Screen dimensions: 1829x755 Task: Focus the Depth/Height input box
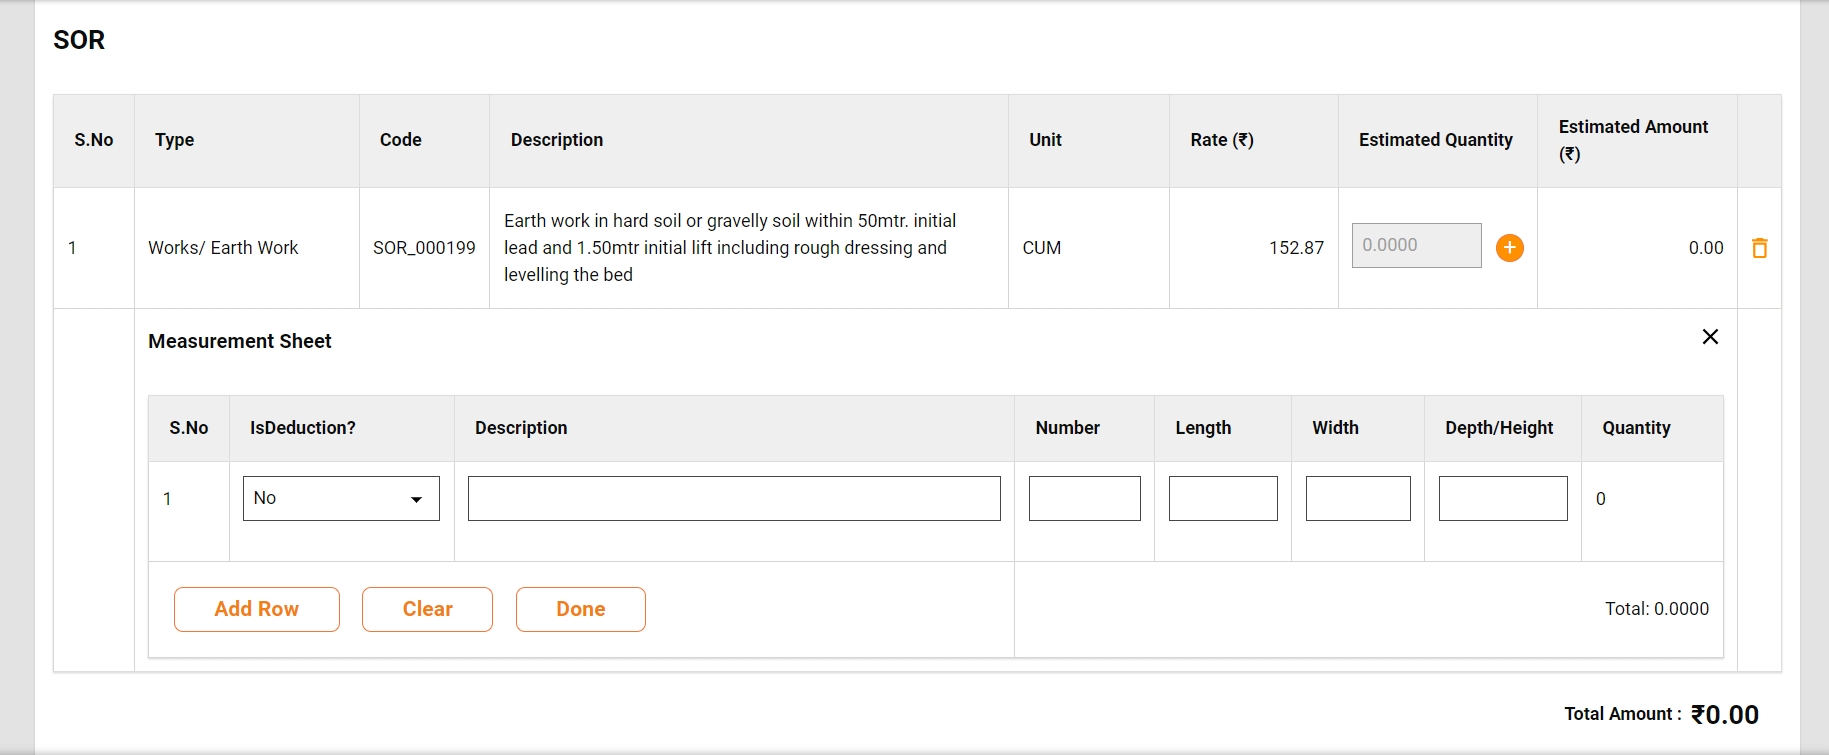[x=1502, y=498]
